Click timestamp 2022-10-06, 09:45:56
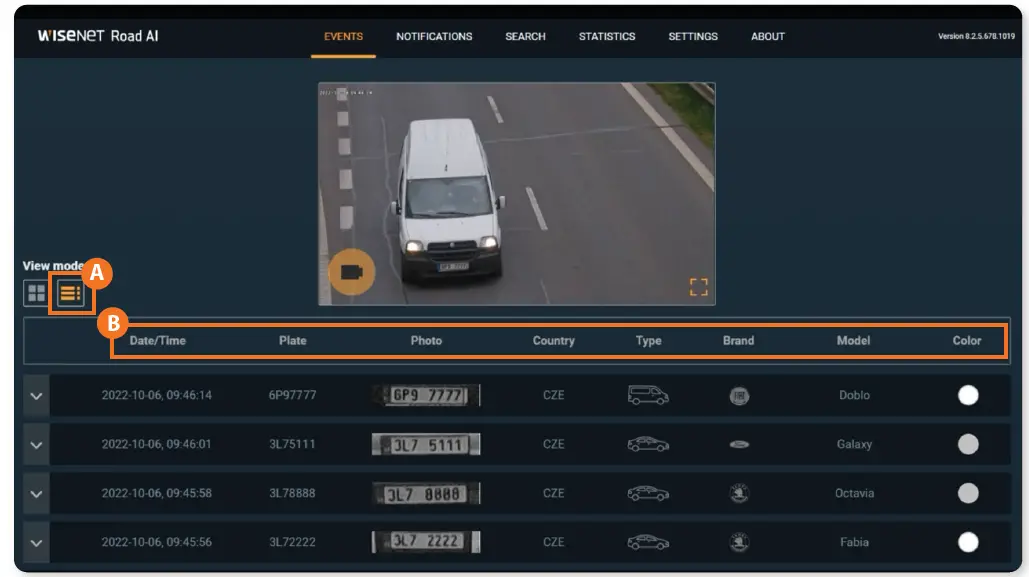The width and height of the screenshot is (1029, 577). pyautogui.click(x=156, y=542)
